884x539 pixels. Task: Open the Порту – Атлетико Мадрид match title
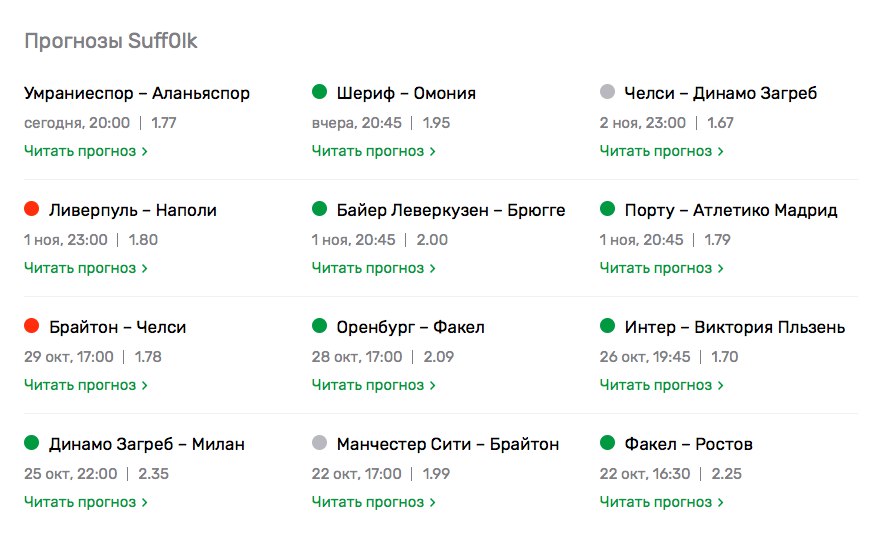pos(731,210)
